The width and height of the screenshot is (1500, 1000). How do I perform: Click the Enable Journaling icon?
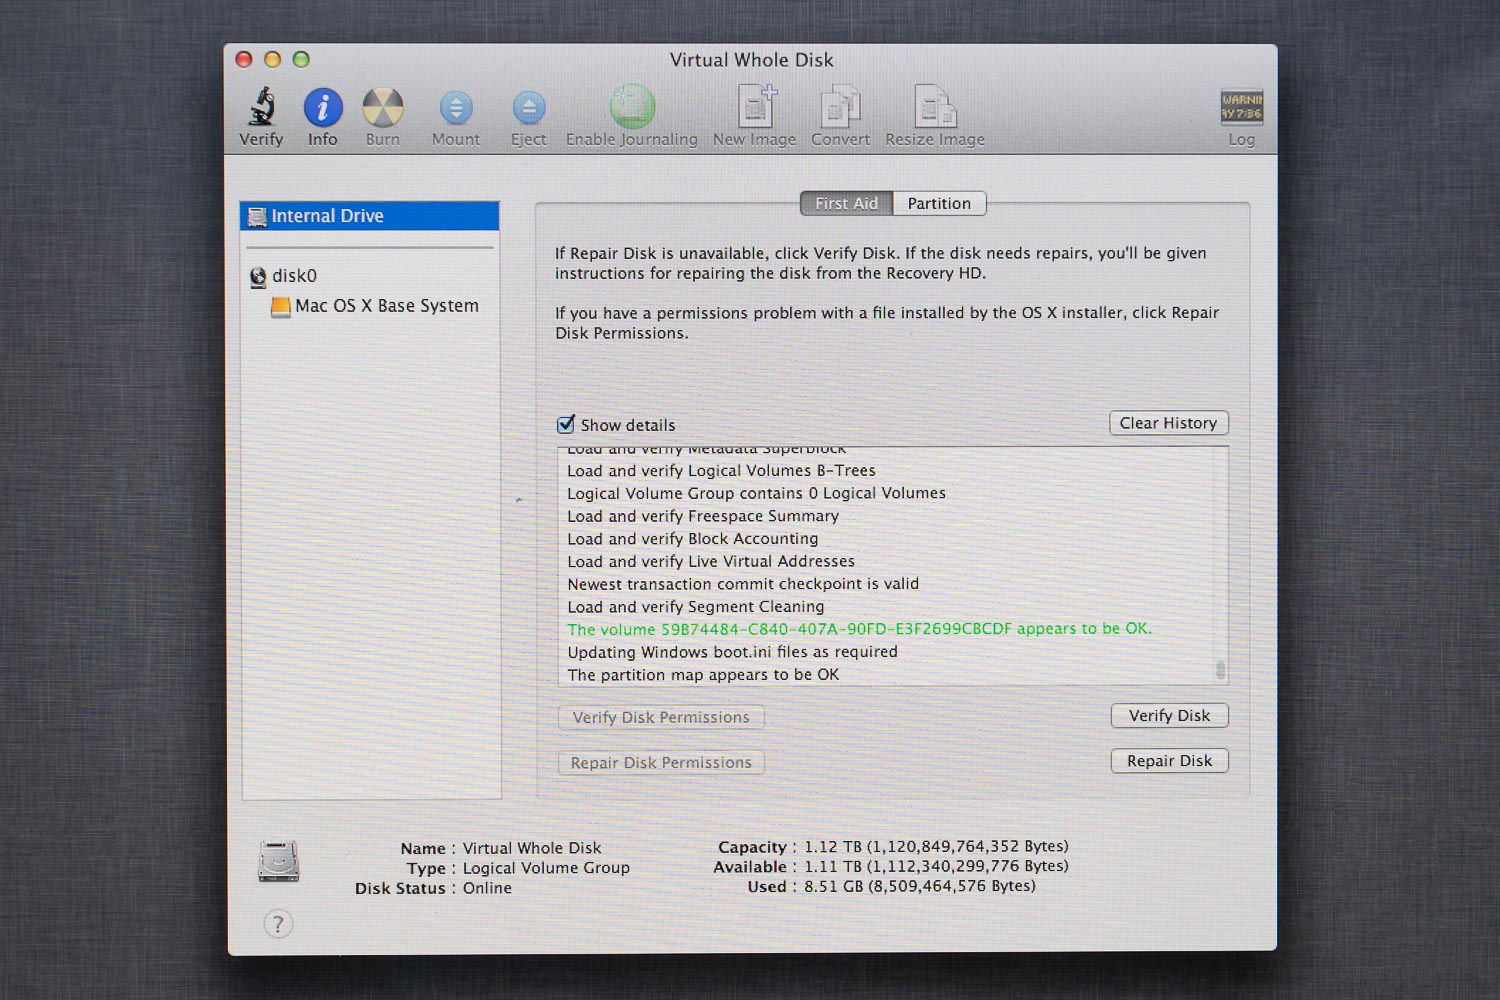point(632,108)
